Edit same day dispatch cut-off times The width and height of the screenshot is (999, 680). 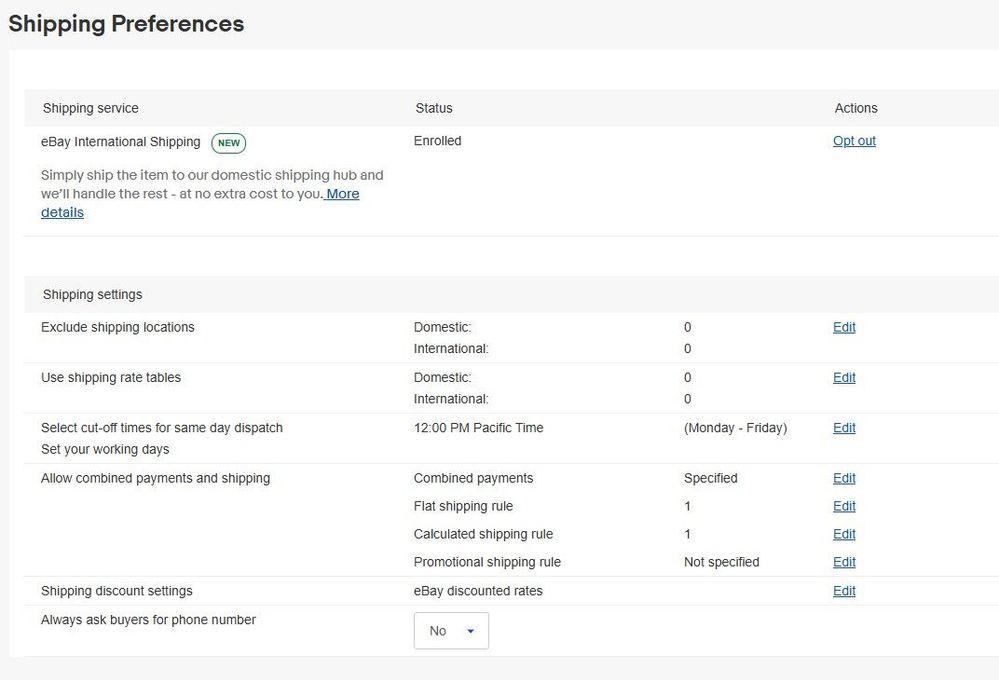(844, 428)
